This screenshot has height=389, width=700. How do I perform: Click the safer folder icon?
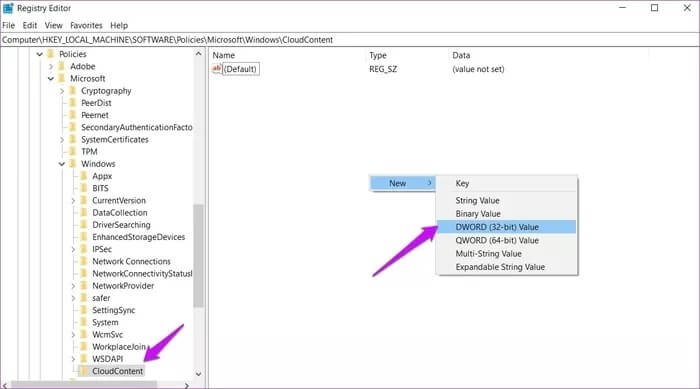point(84,298)
